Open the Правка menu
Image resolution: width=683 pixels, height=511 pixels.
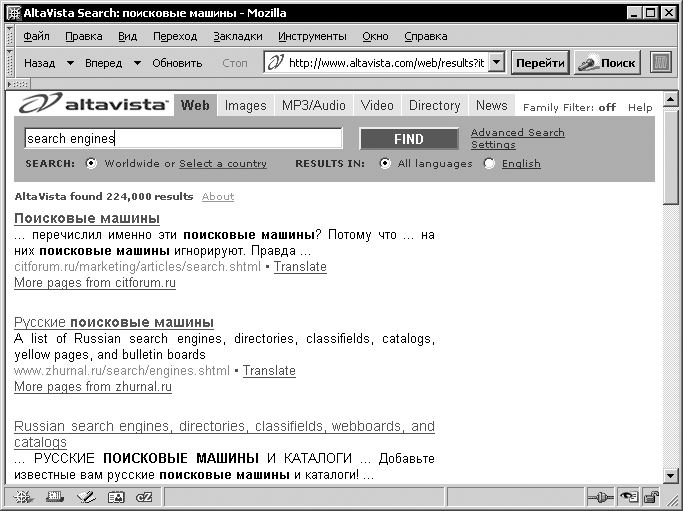(x=84, y=36)
